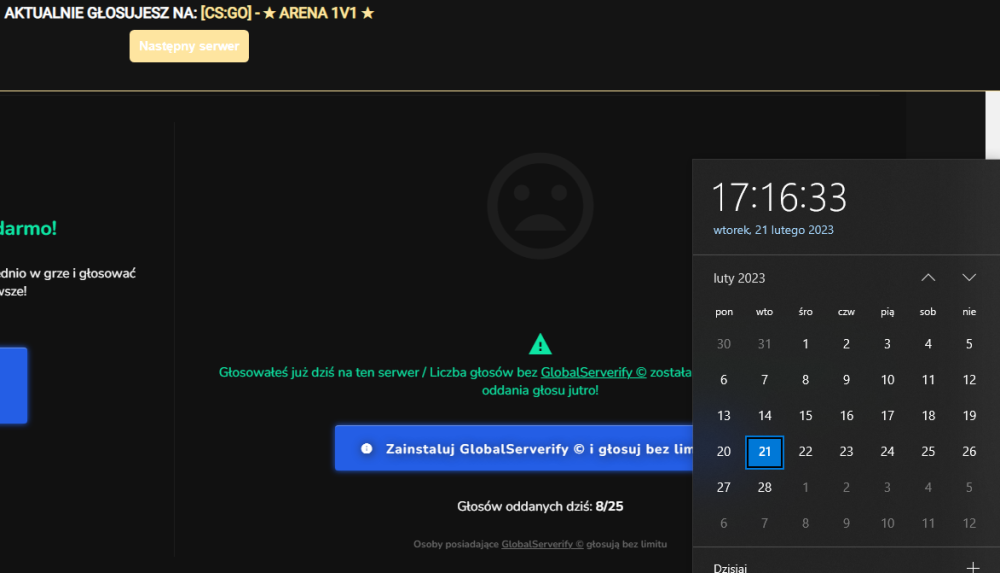Click the page's vertical scrollbar

point(992,125)
